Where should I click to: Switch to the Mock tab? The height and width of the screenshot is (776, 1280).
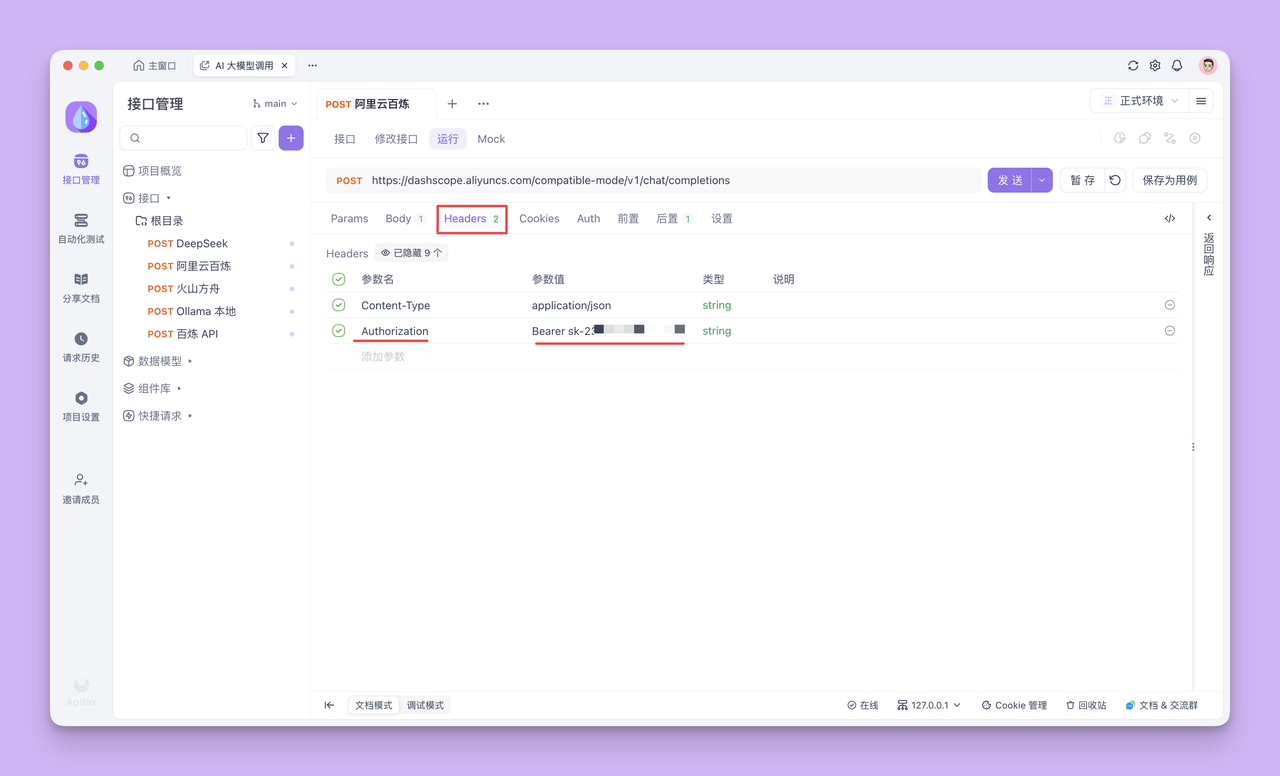pos(491,139)
